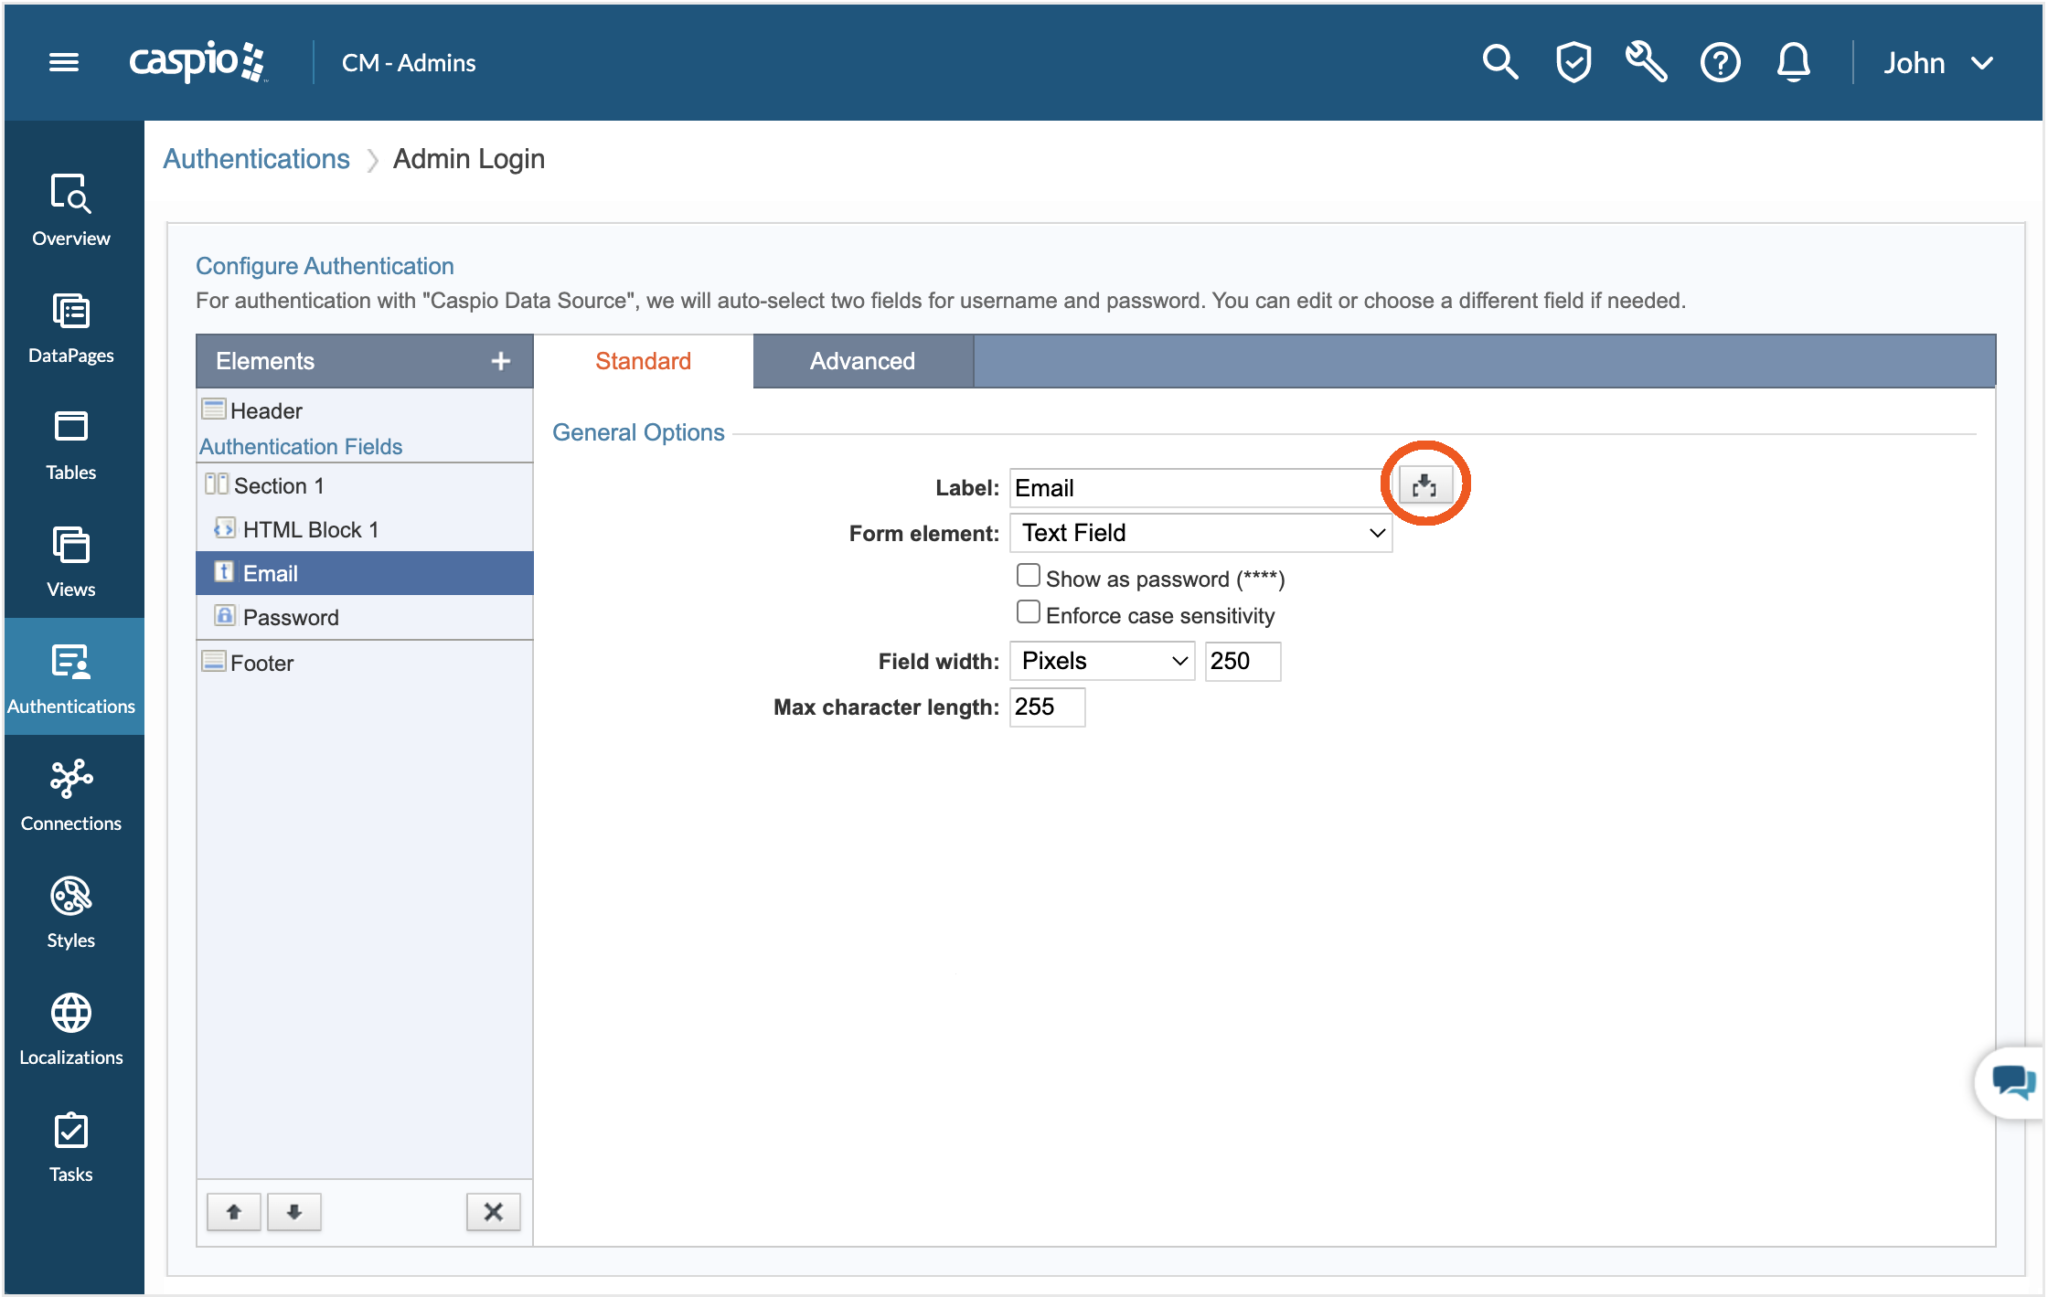Select the Email element

365,573
